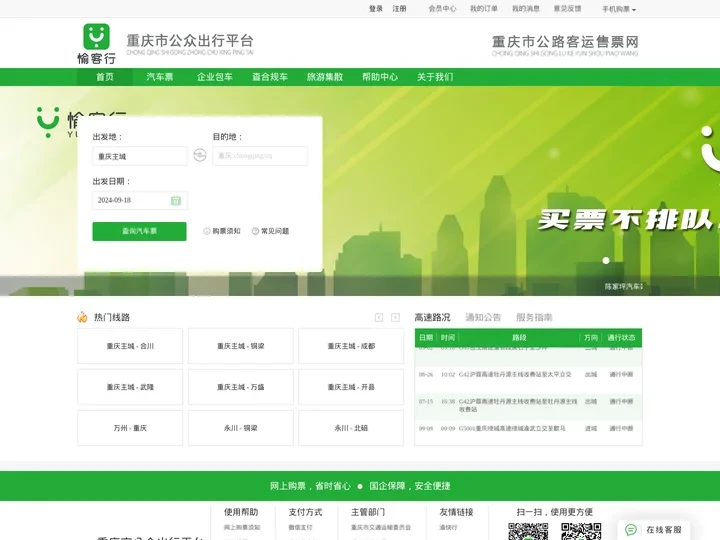
Task: Click the 网上购票须知 footer link
Action: [242, 528]
